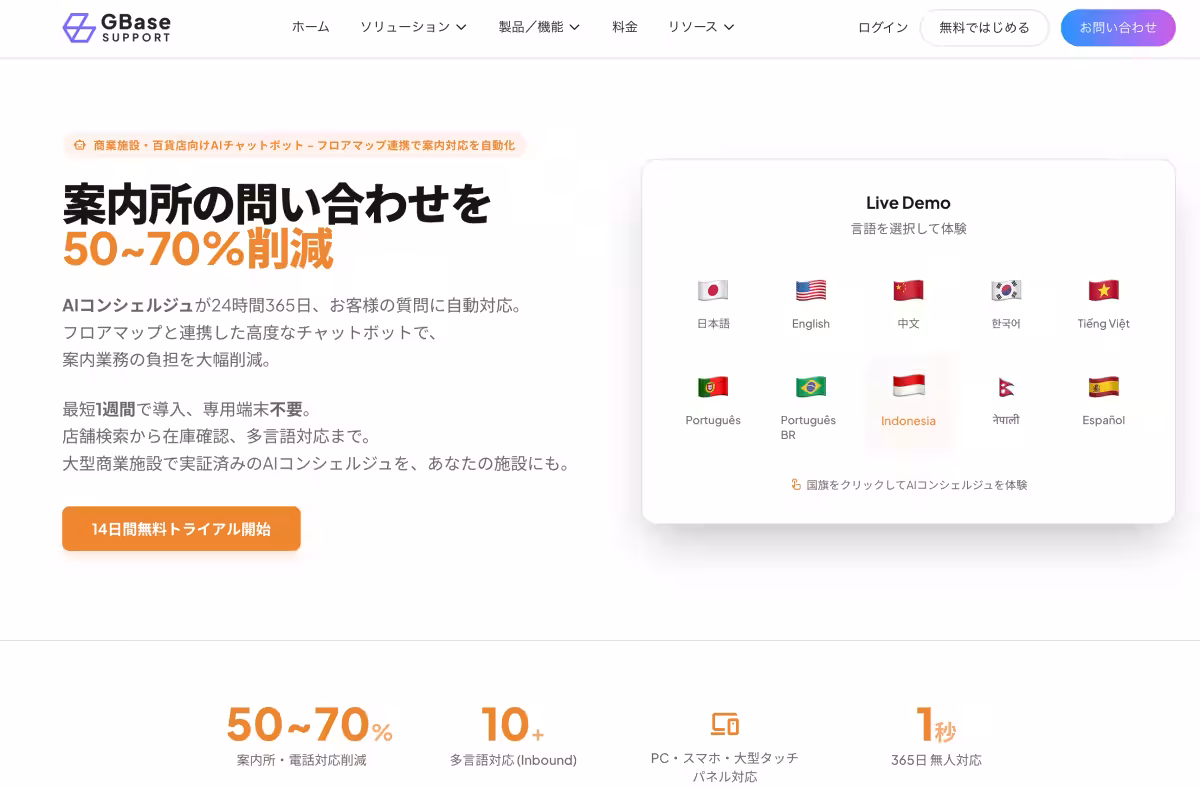This screenshot has width=1200, height=788.
Task: Click the 365日 無人対応 caption
Action: click(x=936, y=761)
